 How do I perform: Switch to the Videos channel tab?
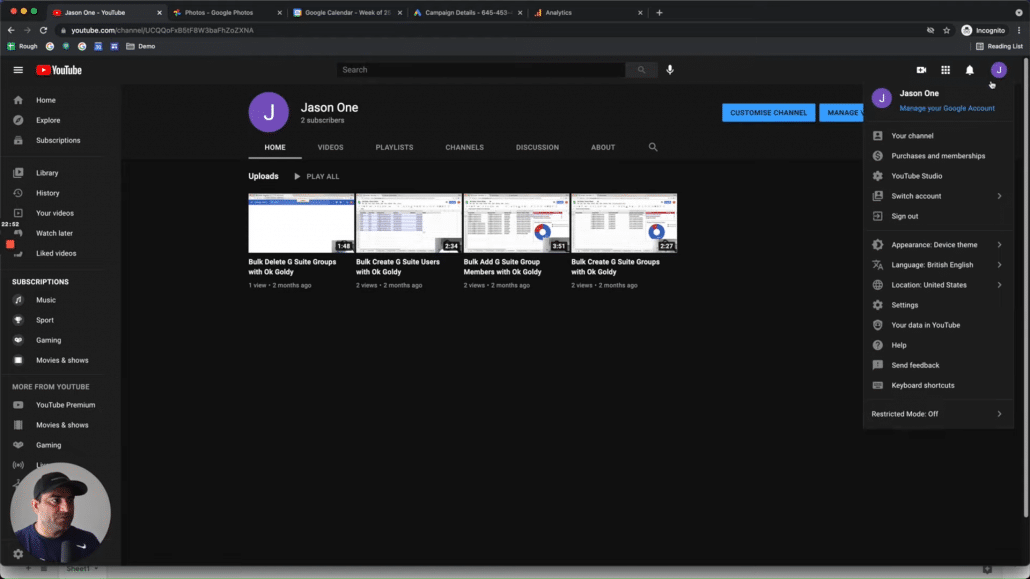click(330, 147)
